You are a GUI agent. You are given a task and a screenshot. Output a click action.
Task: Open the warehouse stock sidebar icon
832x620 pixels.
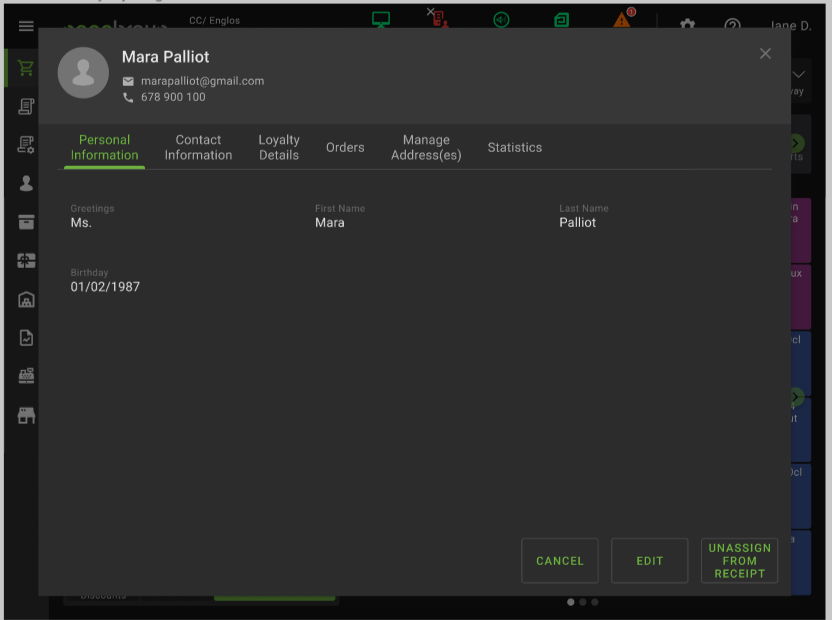pos(26,299)
